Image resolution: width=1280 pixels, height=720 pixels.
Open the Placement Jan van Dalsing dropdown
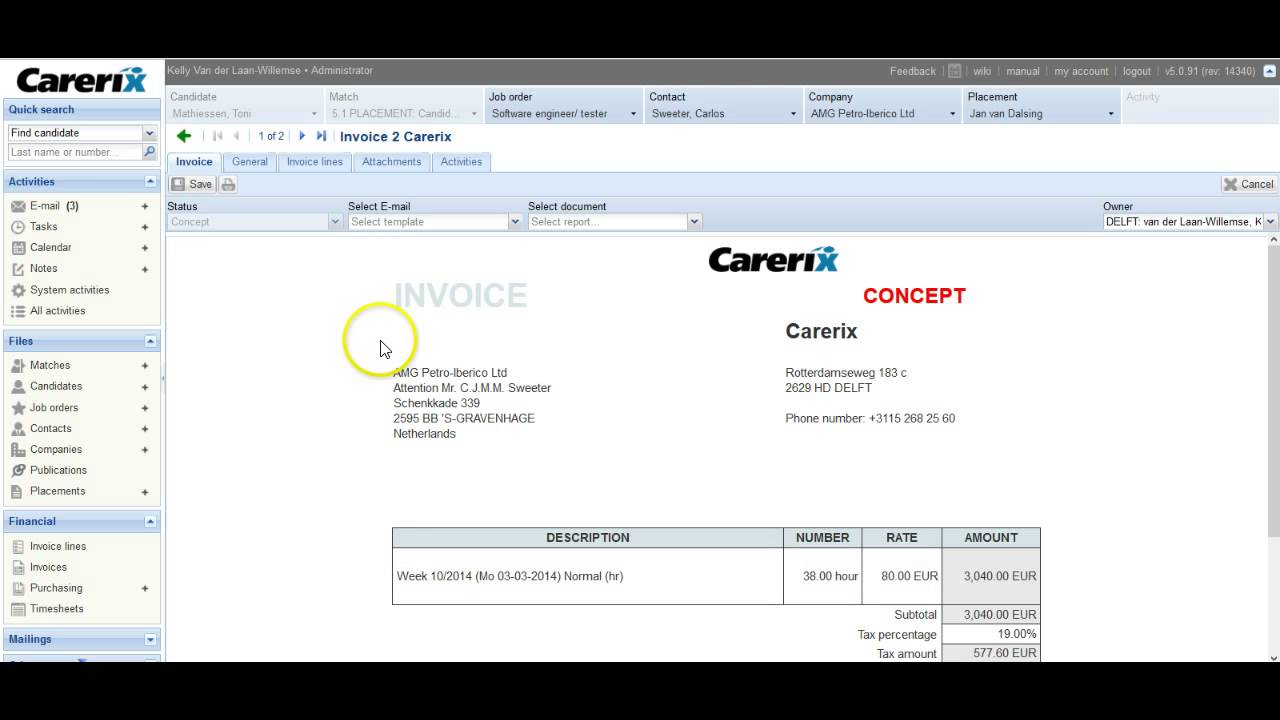(x=1110, y=114)
